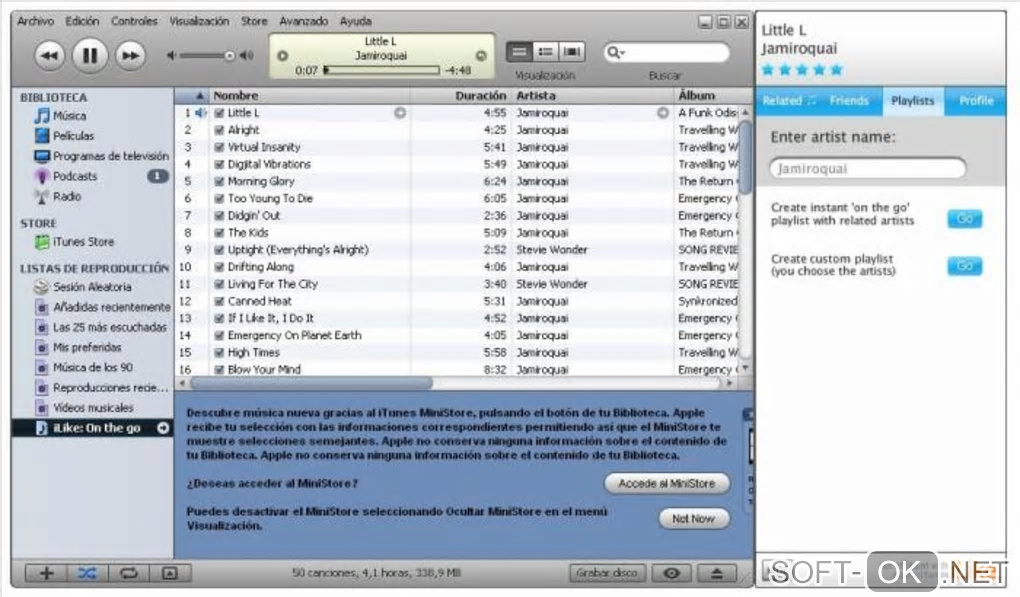Uncheck the Virtual Insanity checkbox
Image resolution: width=1020 pixels, height=597 pixels.
(219, 147)
